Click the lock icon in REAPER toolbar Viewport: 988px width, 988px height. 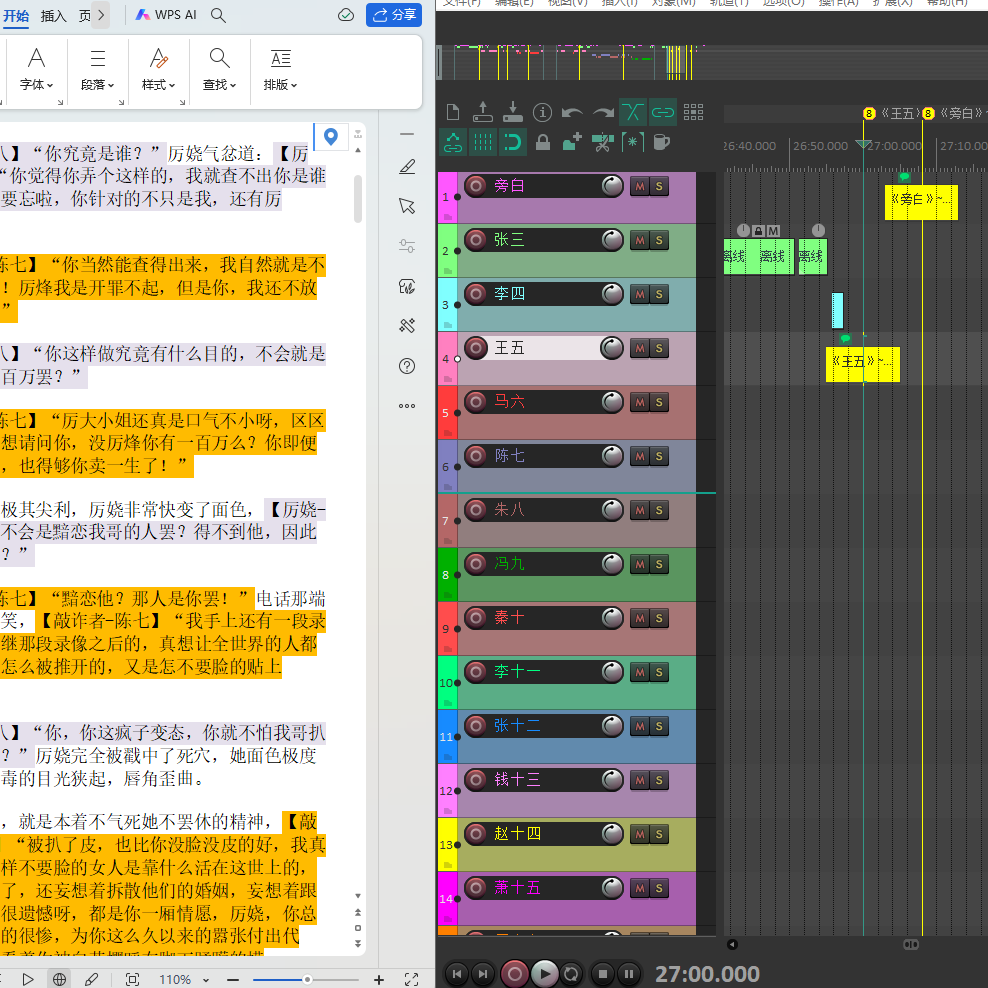coord(543,142)
